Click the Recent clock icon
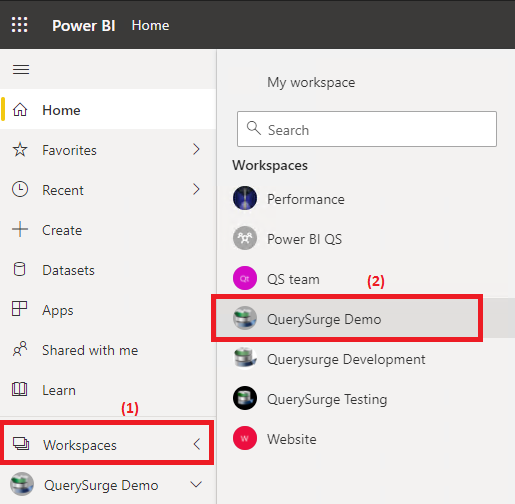515x504 pixels. (20, 189)
